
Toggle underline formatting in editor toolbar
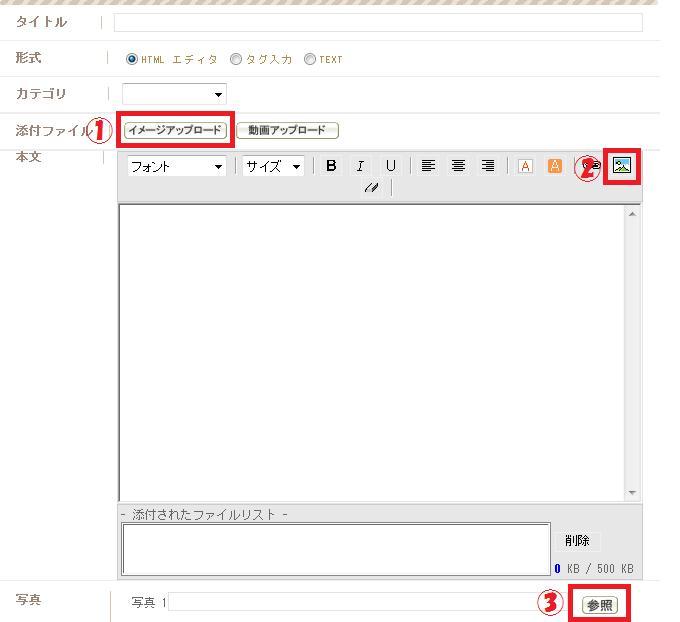click(390, 166)
